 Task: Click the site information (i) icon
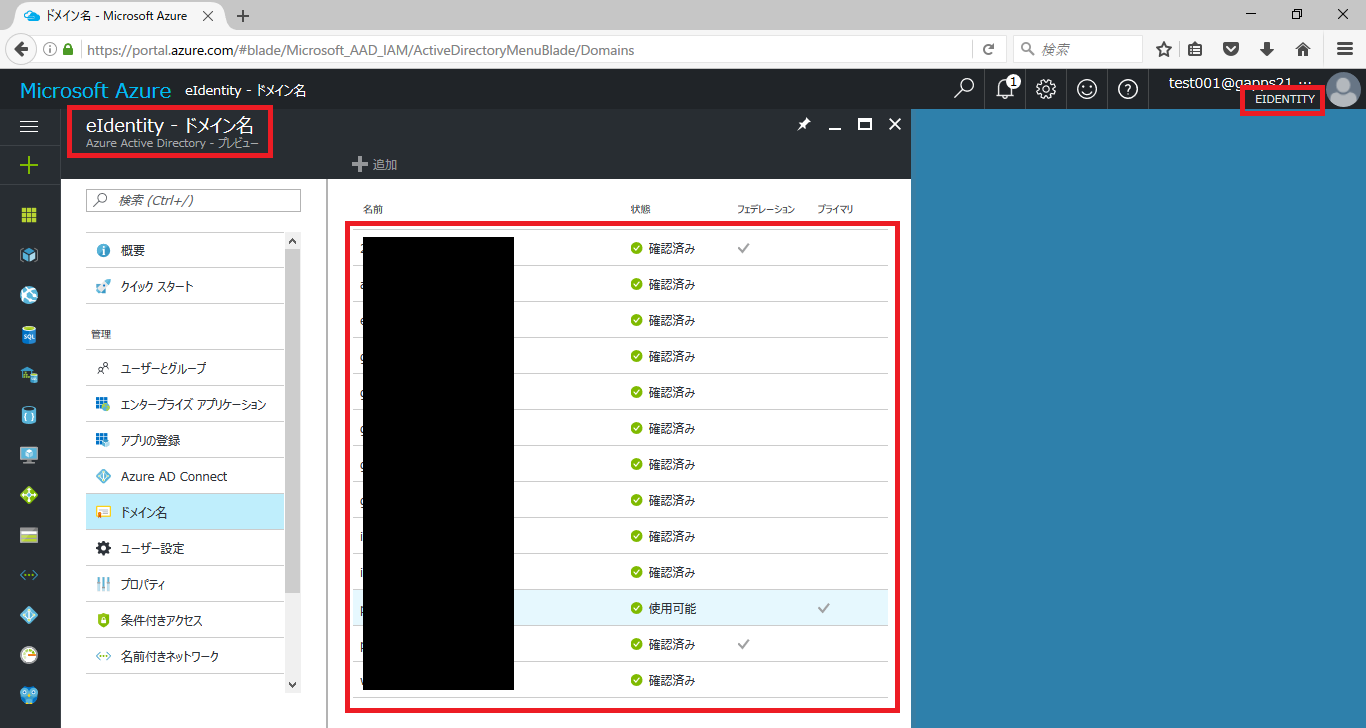point(49,49)
